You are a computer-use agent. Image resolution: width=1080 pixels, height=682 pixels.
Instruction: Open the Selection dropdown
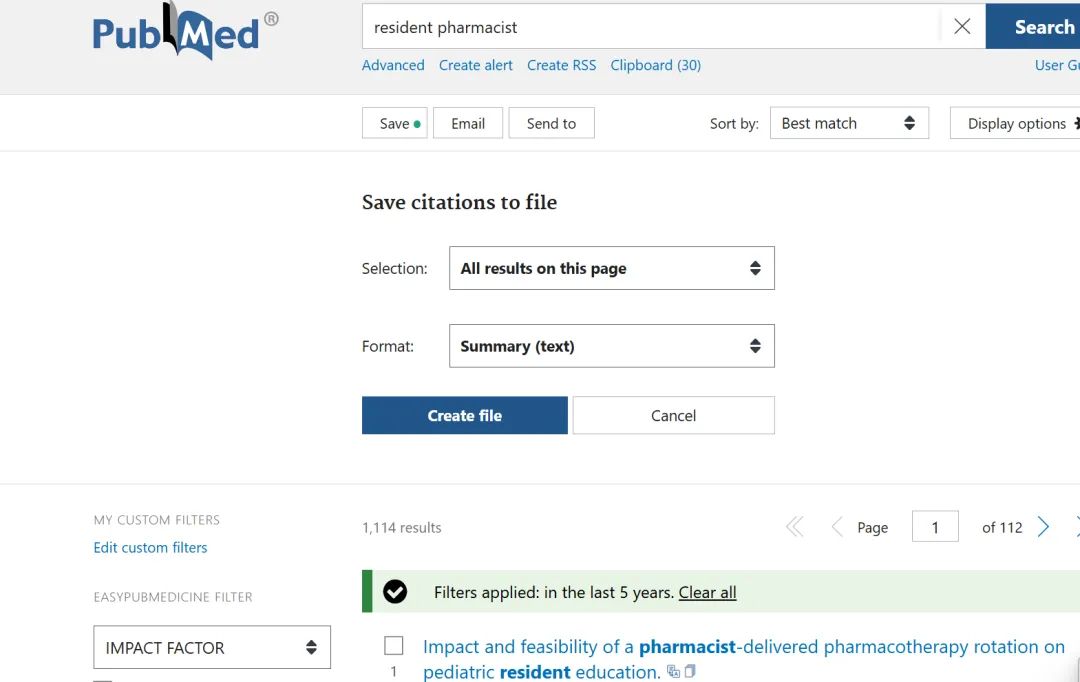click(x=611, y=268)
